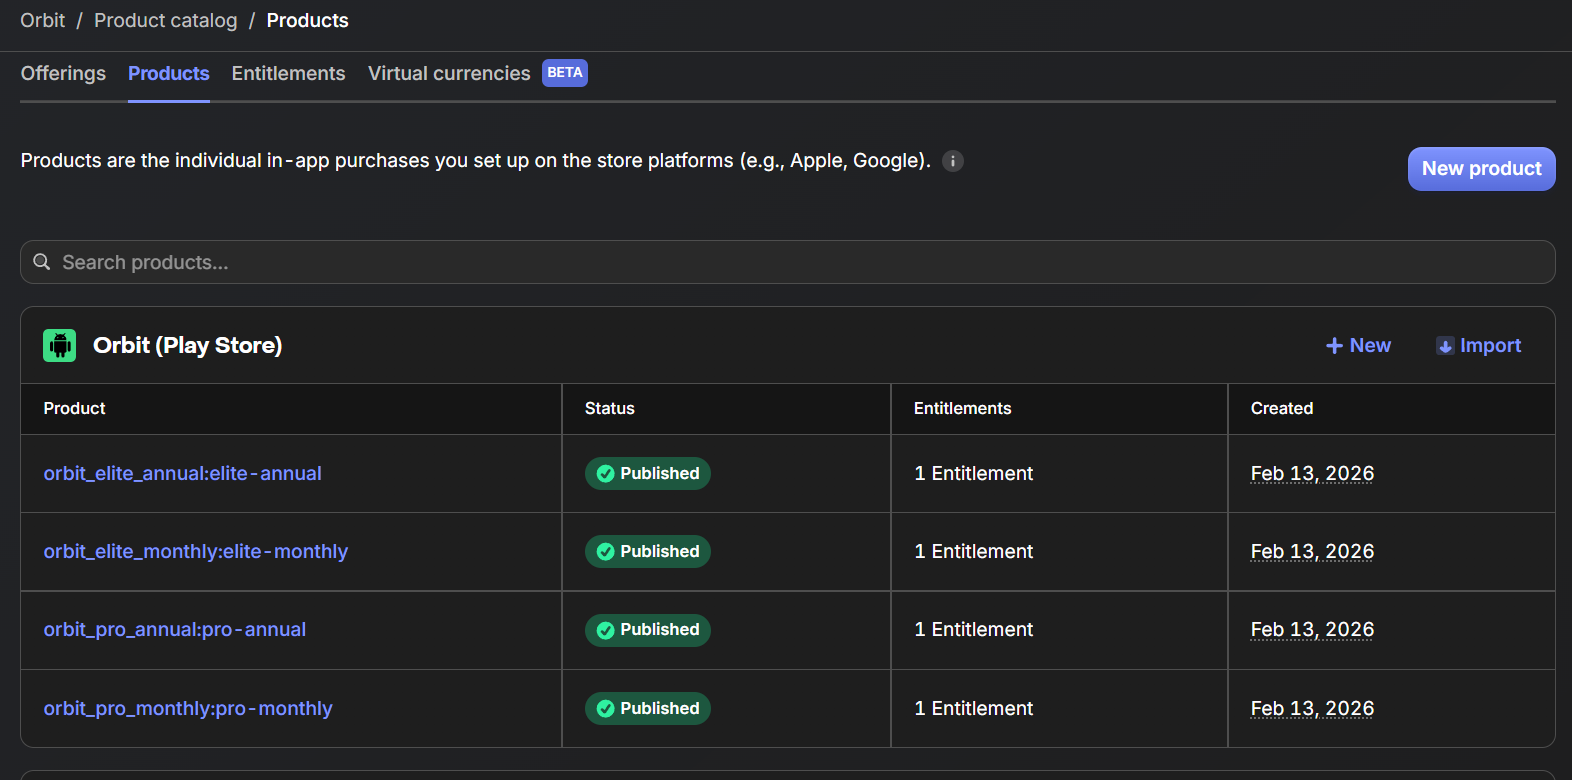The image size is (1572, 780).
Task: Click the Published badge for elite-annual
Action: (648, 473)
